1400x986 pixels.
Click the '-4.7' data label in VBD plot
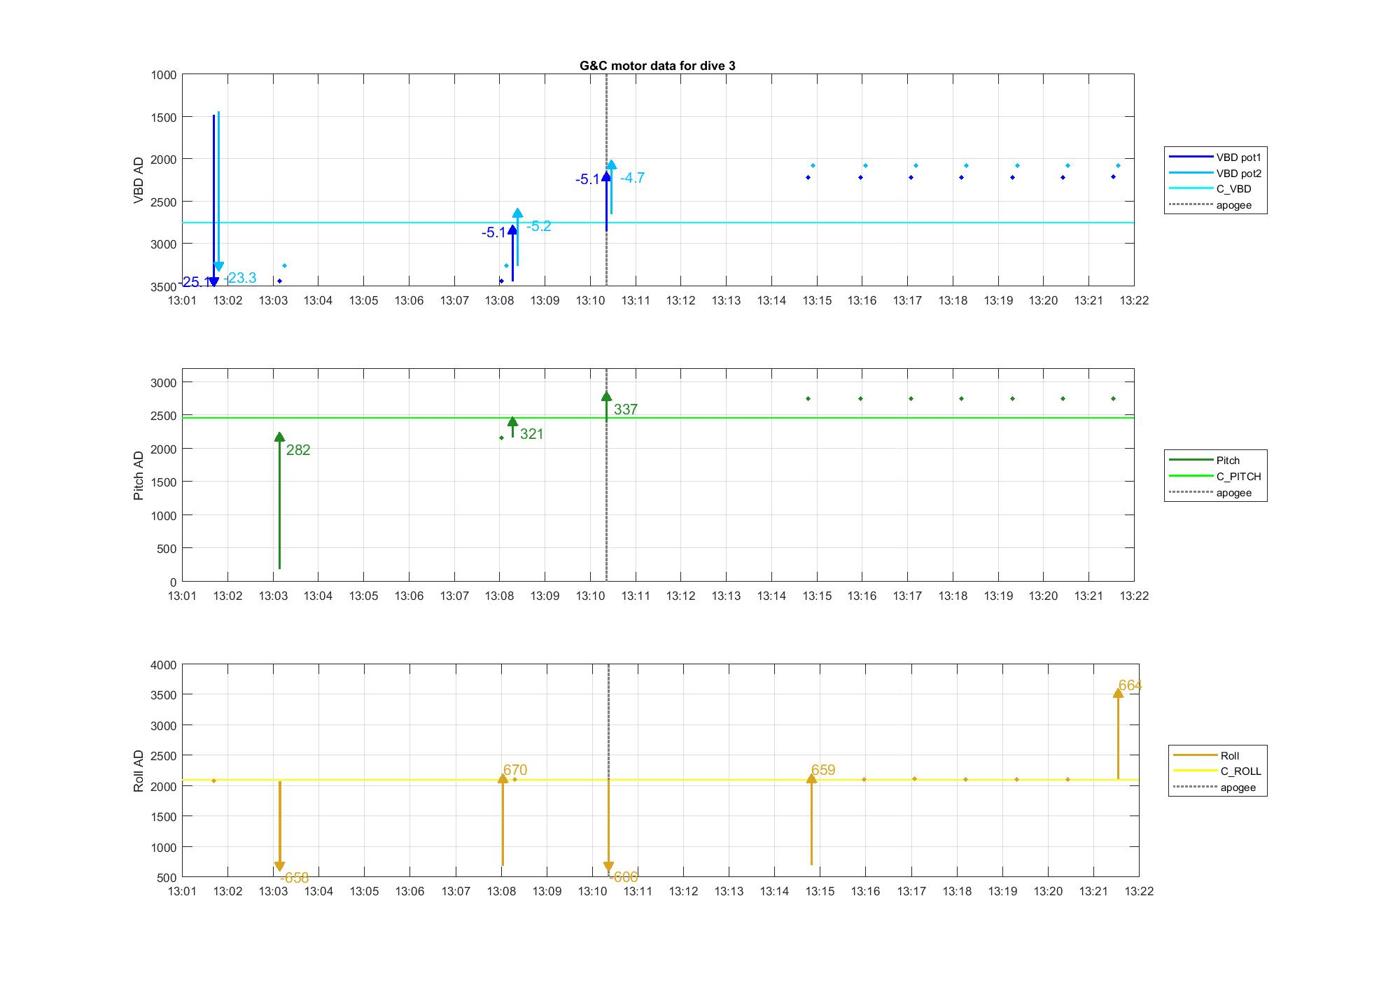632,178
